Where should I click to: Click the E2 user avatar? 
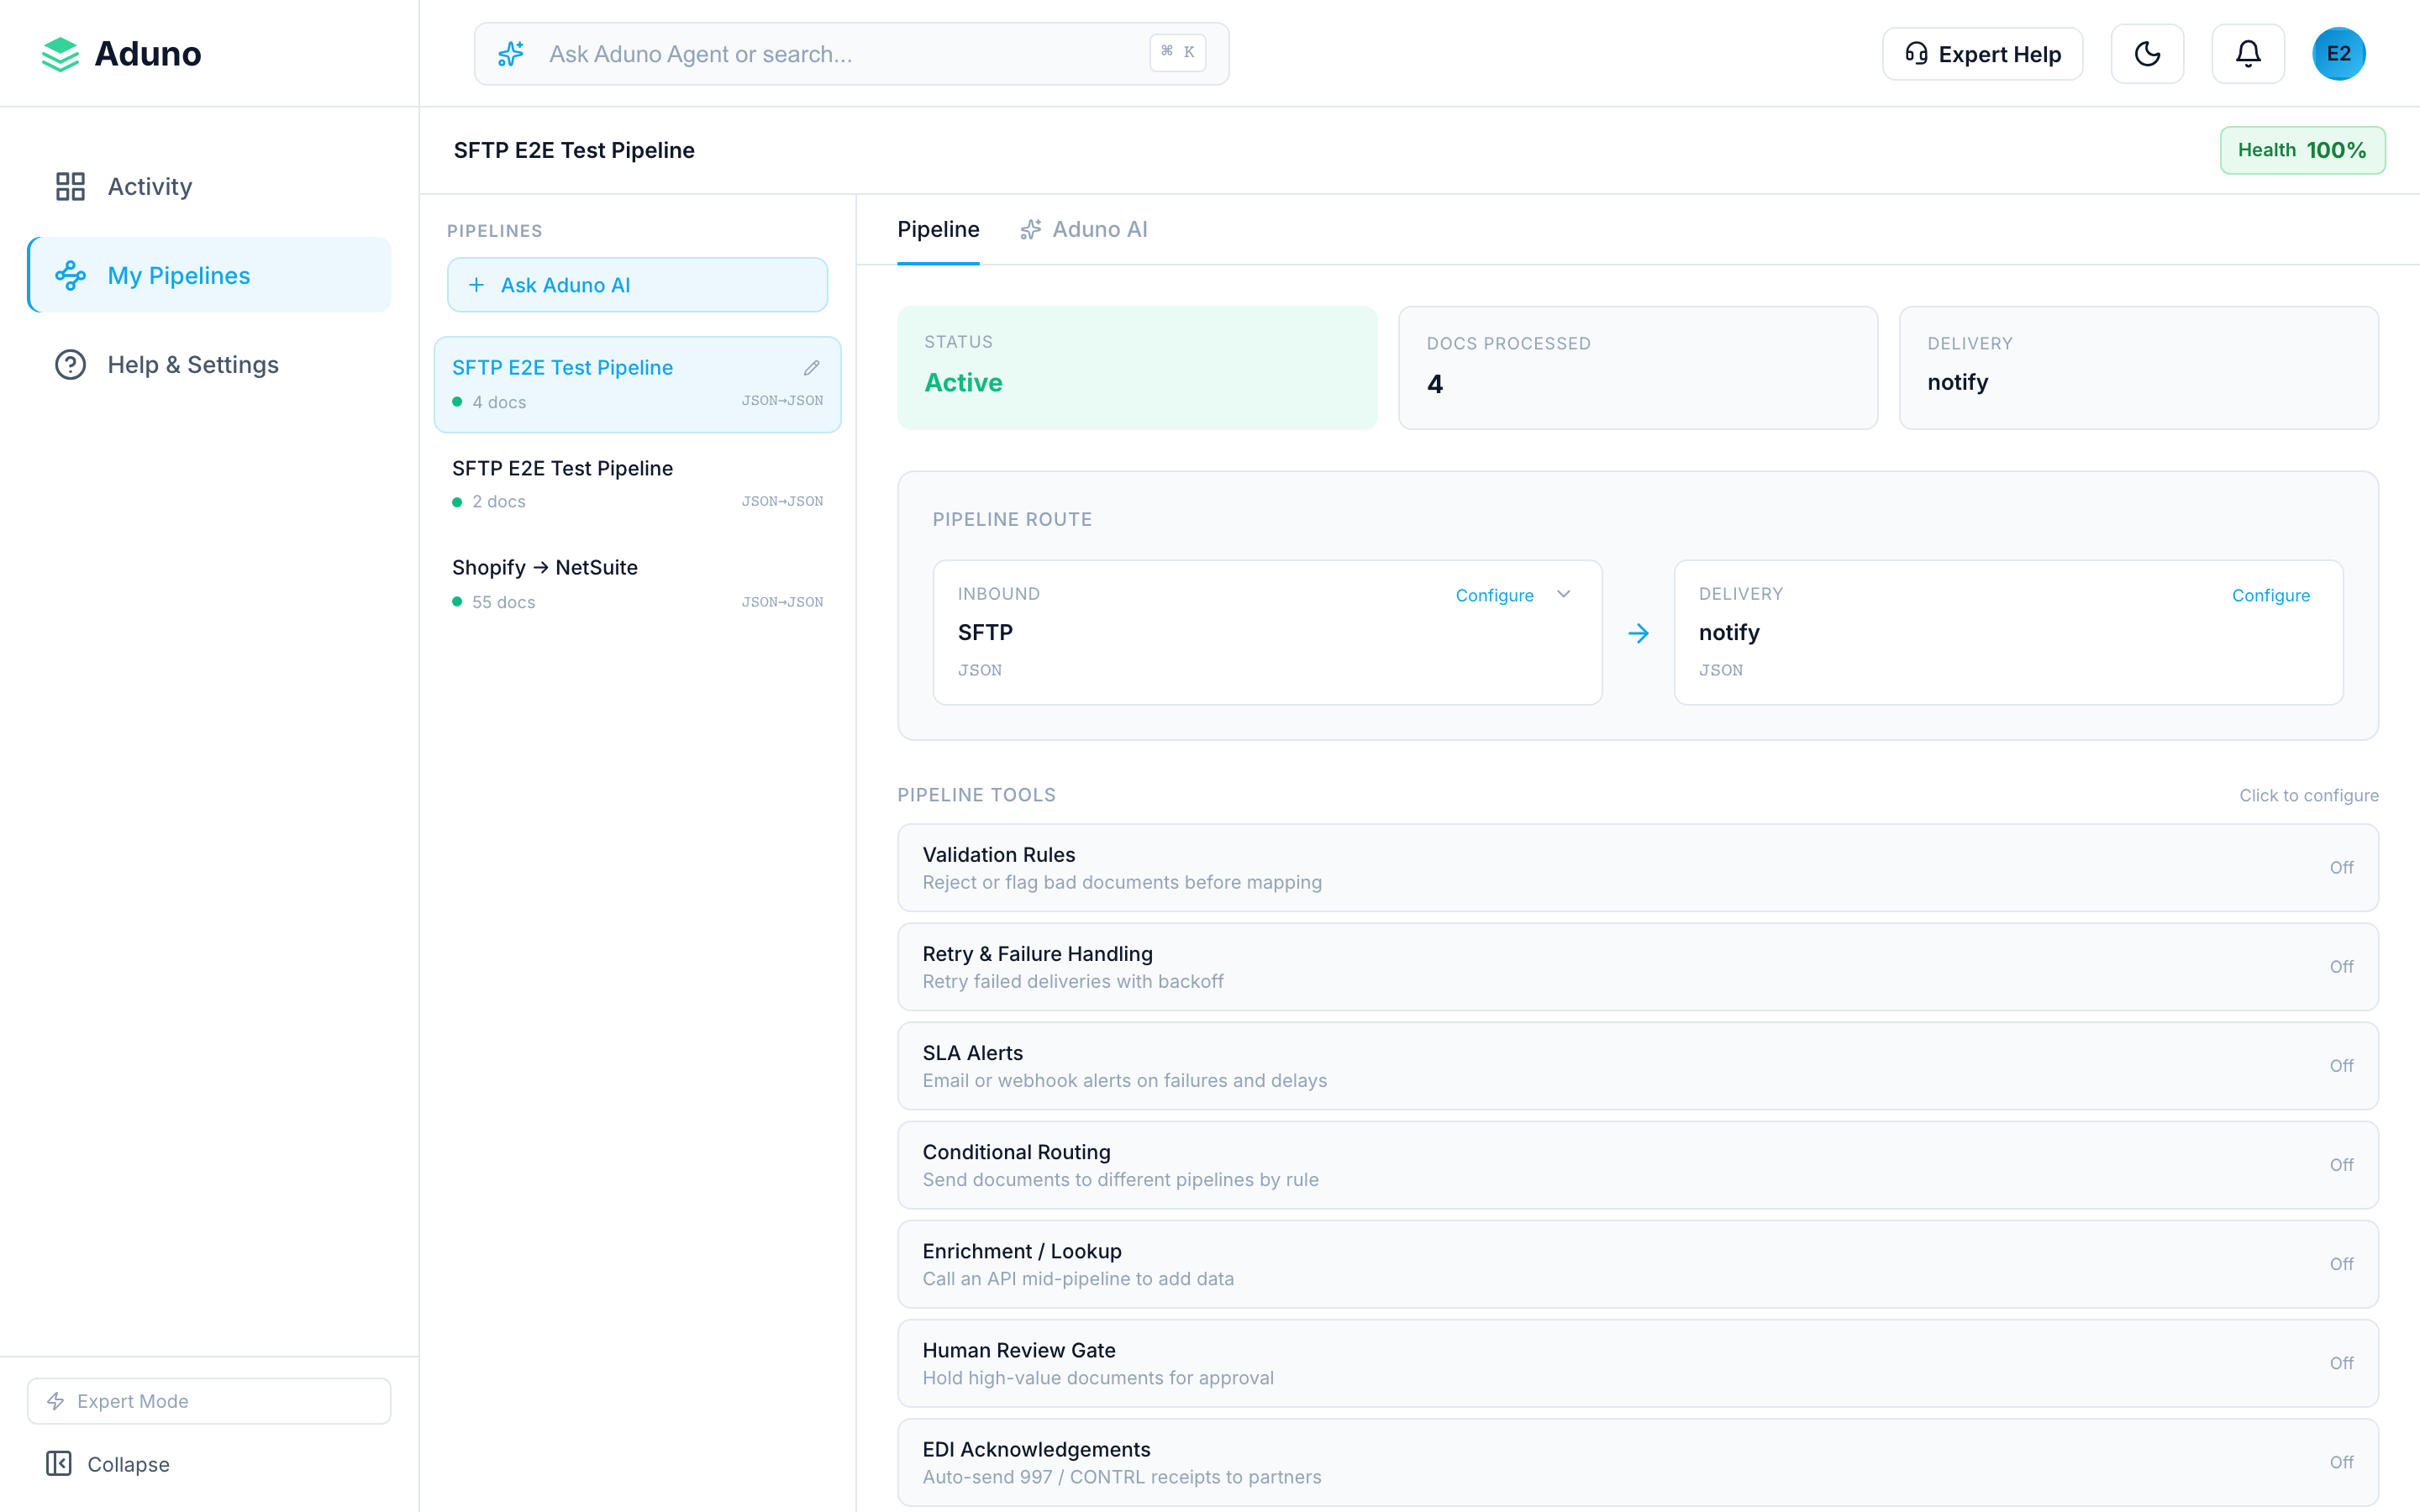[x=2338, y=54]
